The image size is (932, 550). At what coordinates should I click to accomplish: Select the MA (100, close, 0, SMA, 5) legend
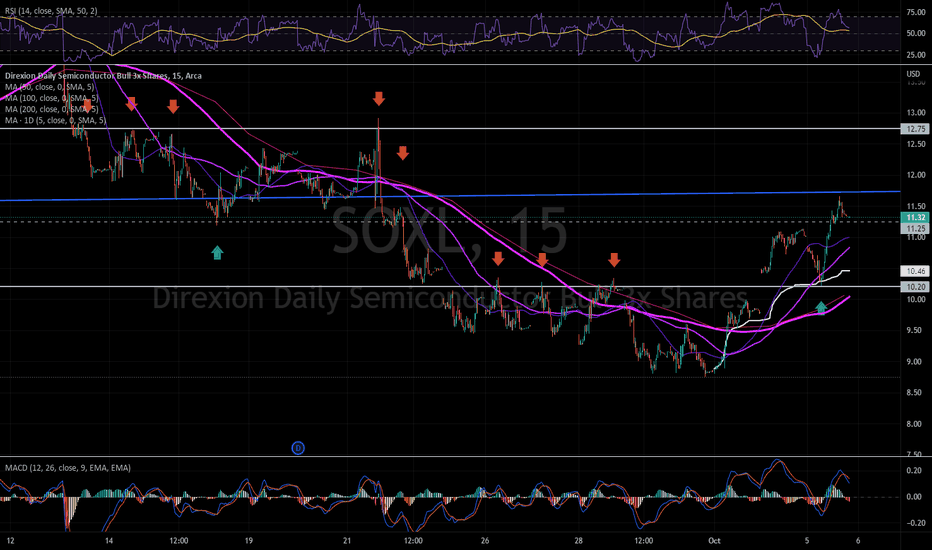click(x=52, y=98)
